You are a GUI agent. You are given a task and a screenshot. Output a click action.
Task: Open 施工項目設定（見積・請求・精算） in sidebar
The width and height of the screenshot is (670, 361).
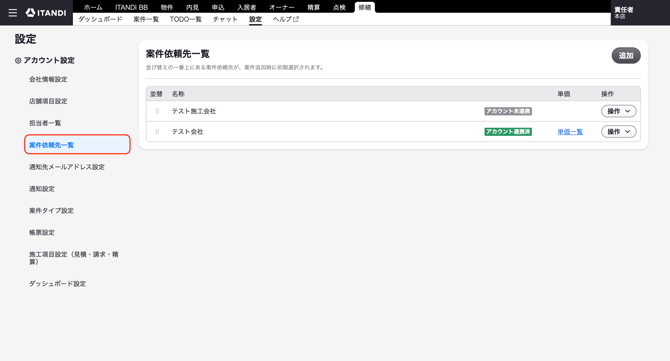[73, 258]
